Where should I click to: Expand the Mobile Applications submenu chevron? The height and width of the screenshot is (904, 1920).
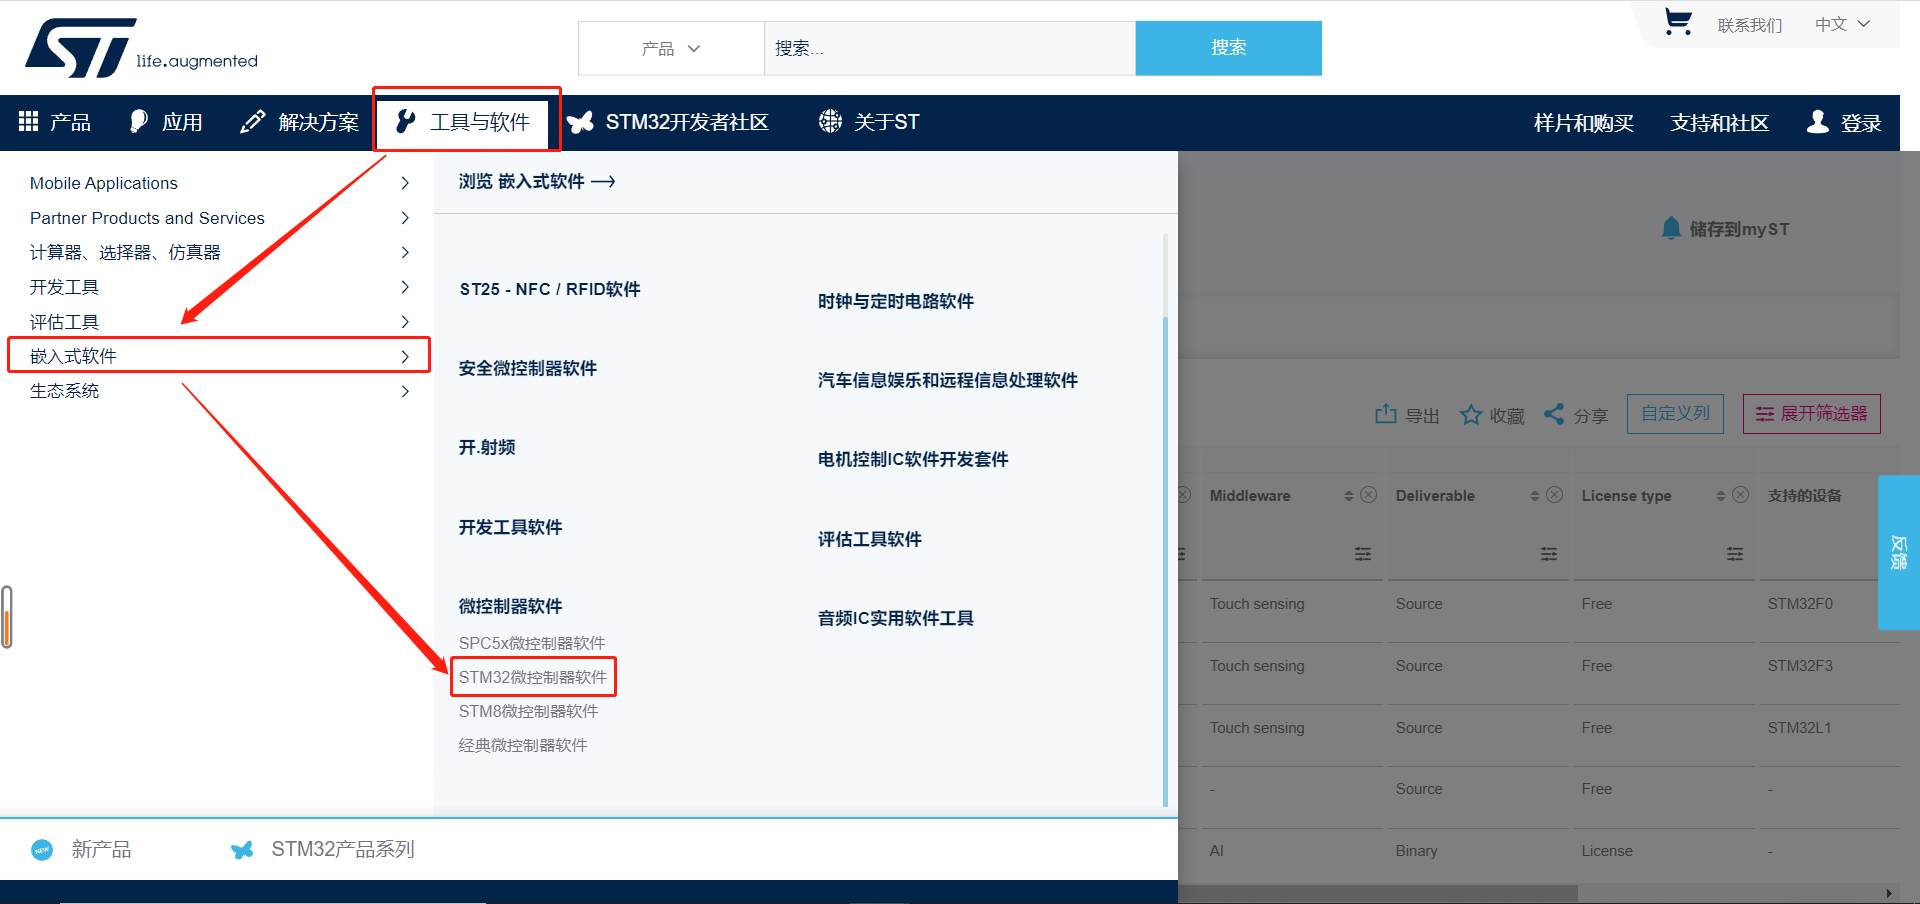tap(405, 183)
